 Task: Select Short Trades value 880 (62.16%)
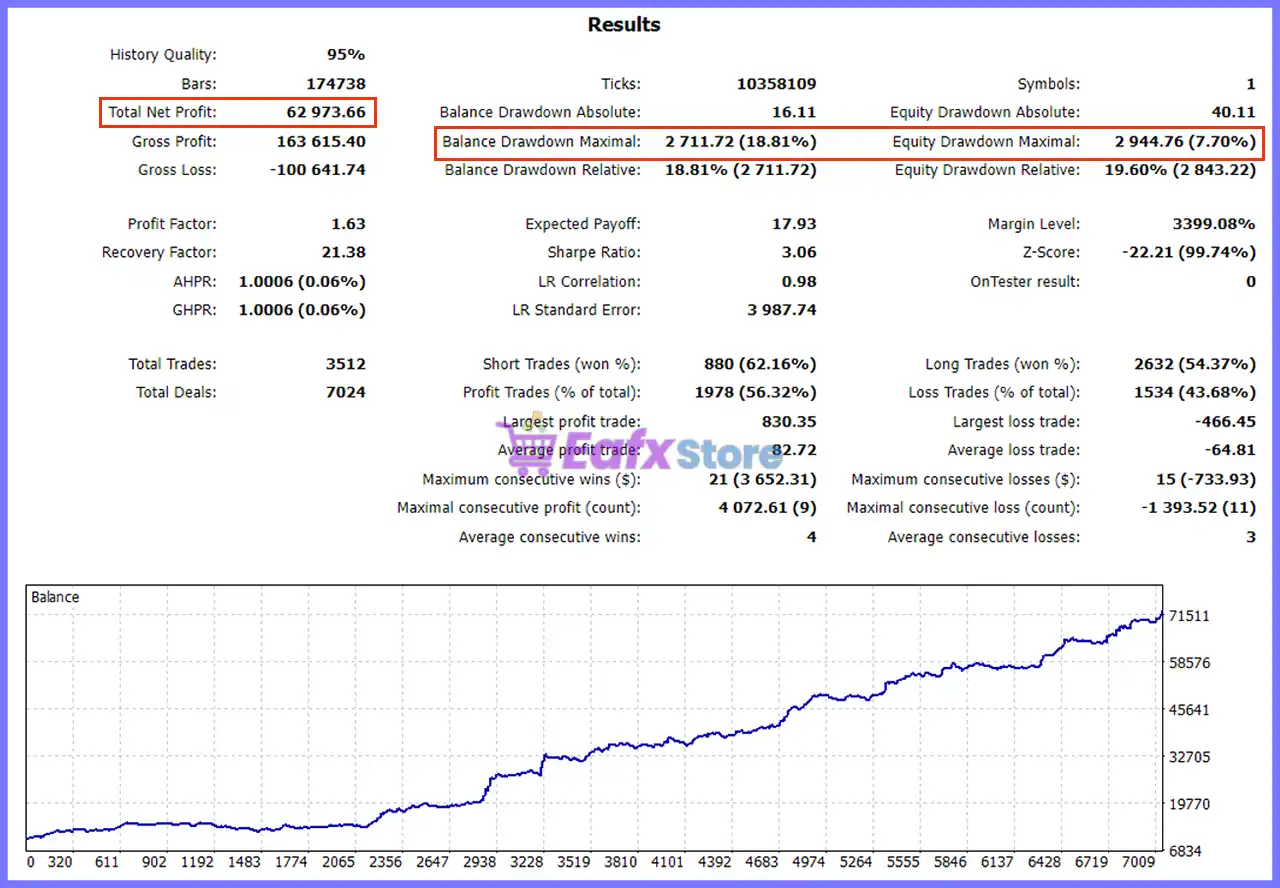coord(761,364)
